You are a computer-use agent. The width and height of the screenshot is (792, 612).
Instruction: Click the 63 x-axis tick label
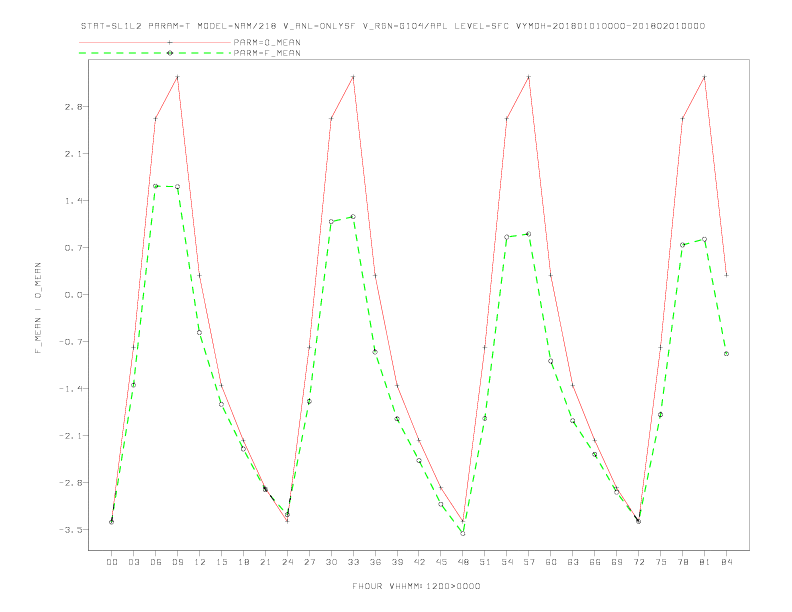pyautogui.click(x=573, y=562)
